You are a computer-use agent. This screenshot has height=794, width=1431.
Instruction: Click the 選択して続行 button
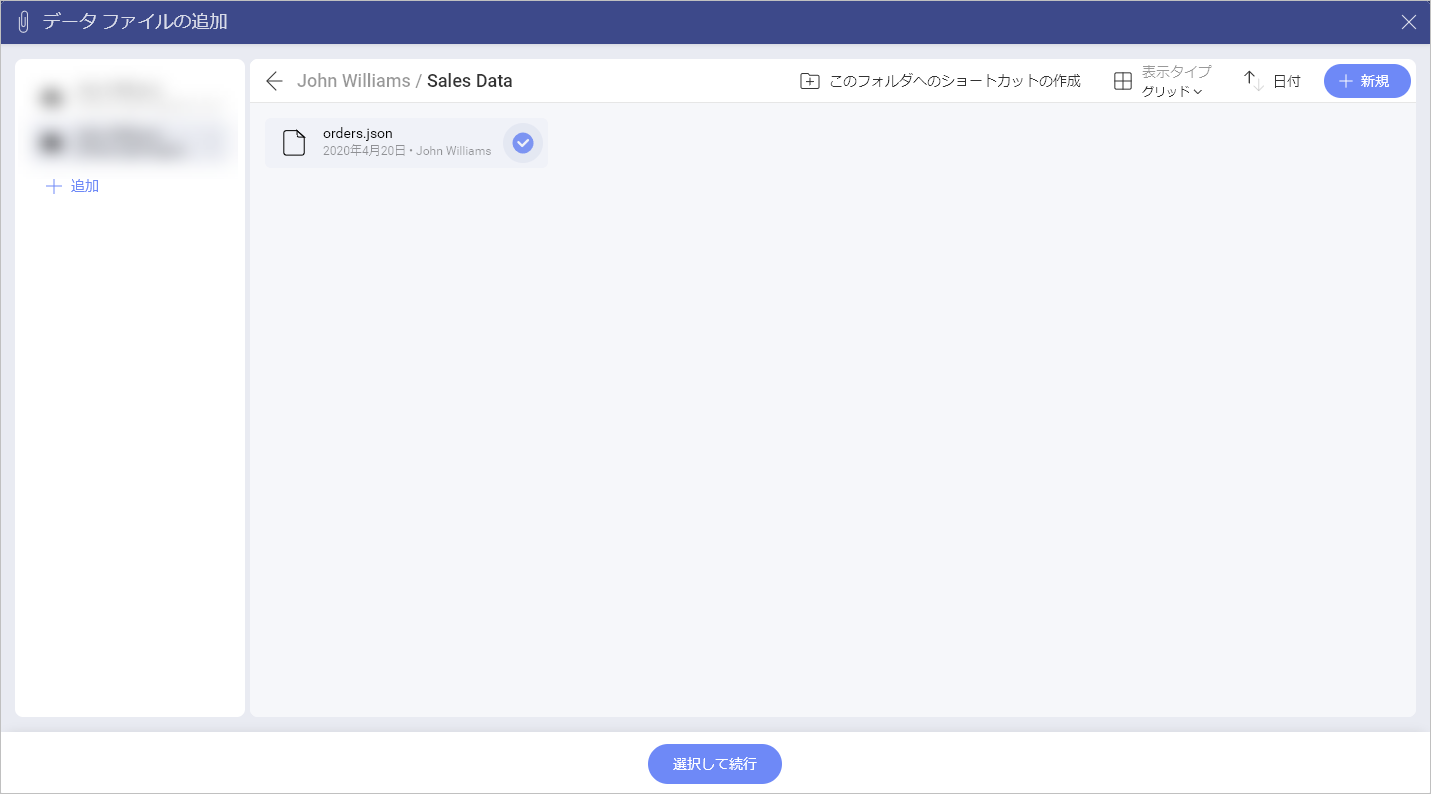[715, 764]
